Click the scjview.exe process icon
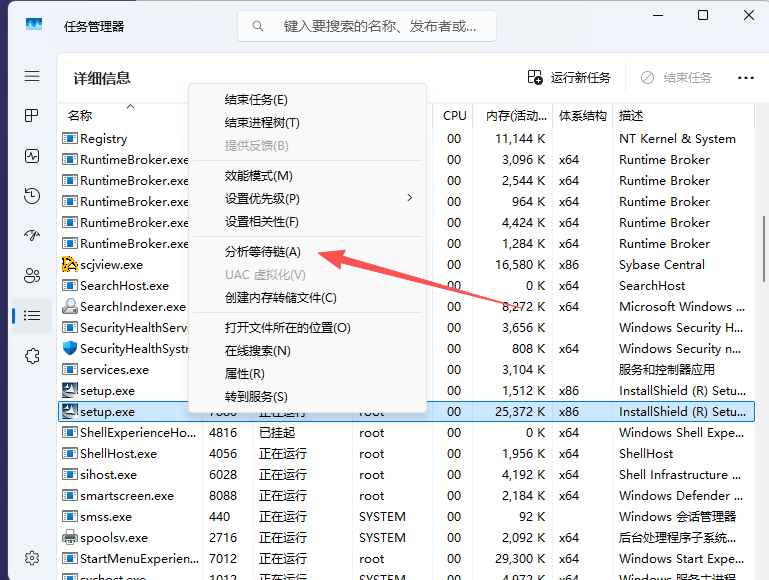 (x=69, y=265)
